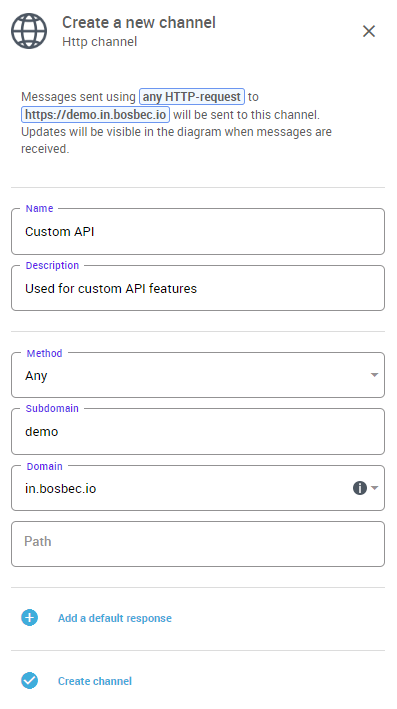
Task: Click the Http channel subtitle
Action: point(99,42)
